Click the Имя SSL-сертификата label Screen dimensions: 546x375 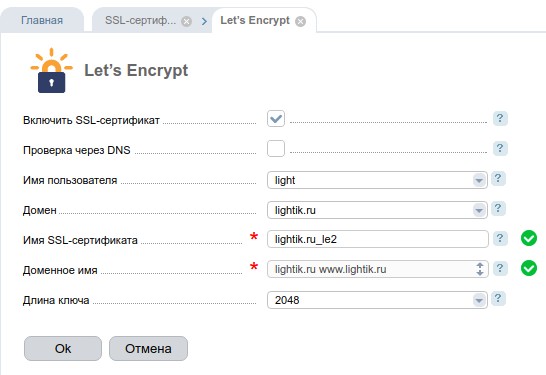coord(80,240)
